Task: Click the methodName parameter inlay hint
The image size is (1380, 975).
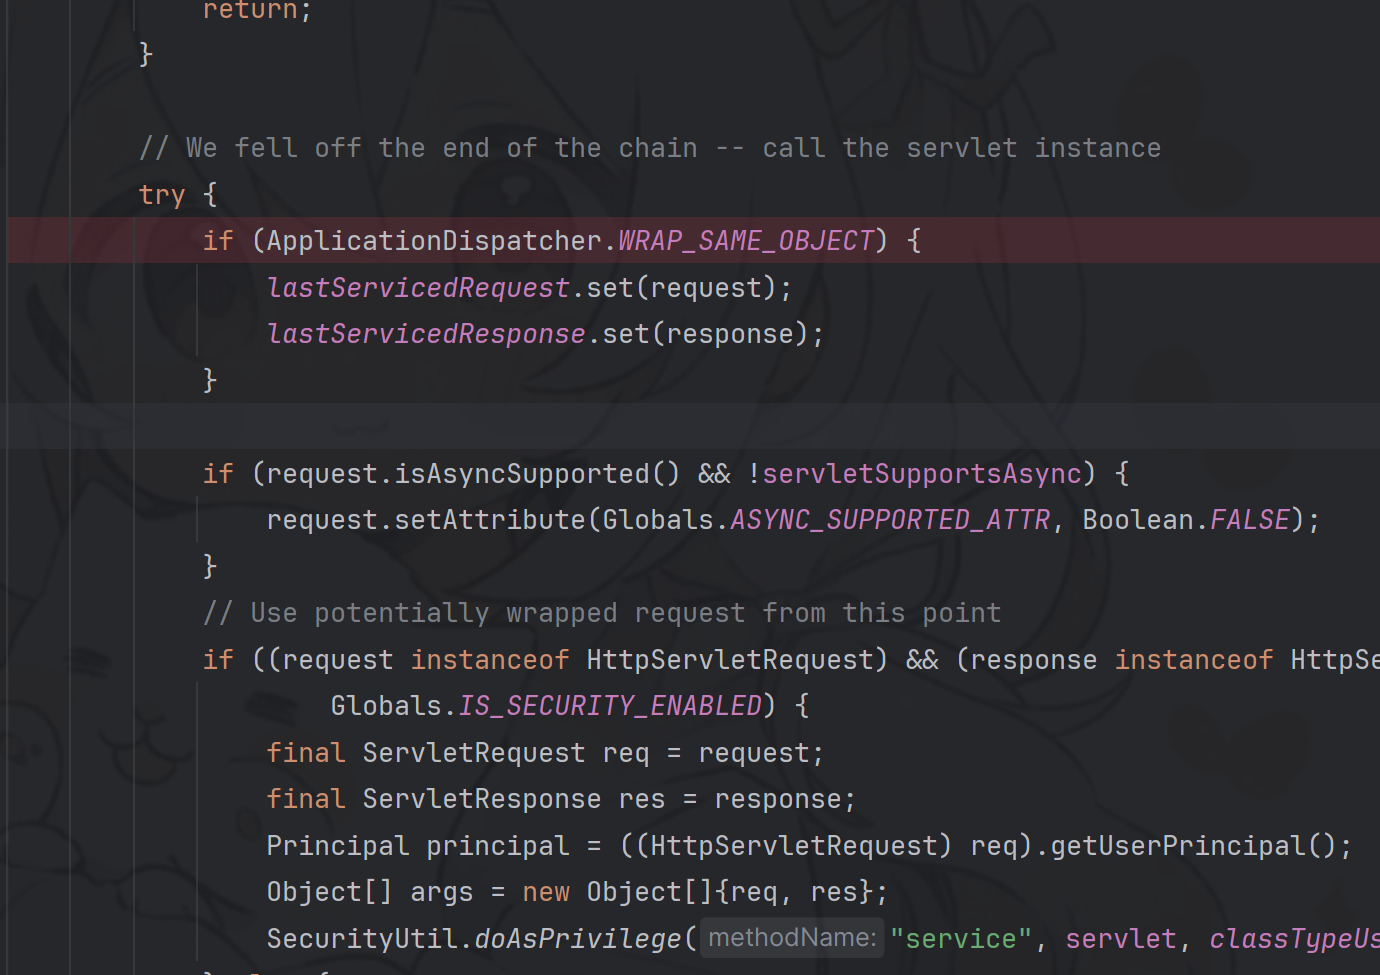Action: (792, 938)
